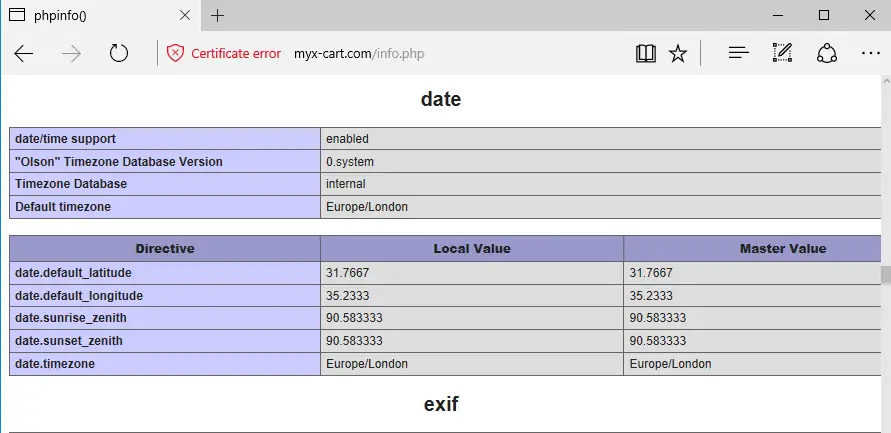Add page to favorites star
This screenshot has width=891, height=433.
point(678,54)
